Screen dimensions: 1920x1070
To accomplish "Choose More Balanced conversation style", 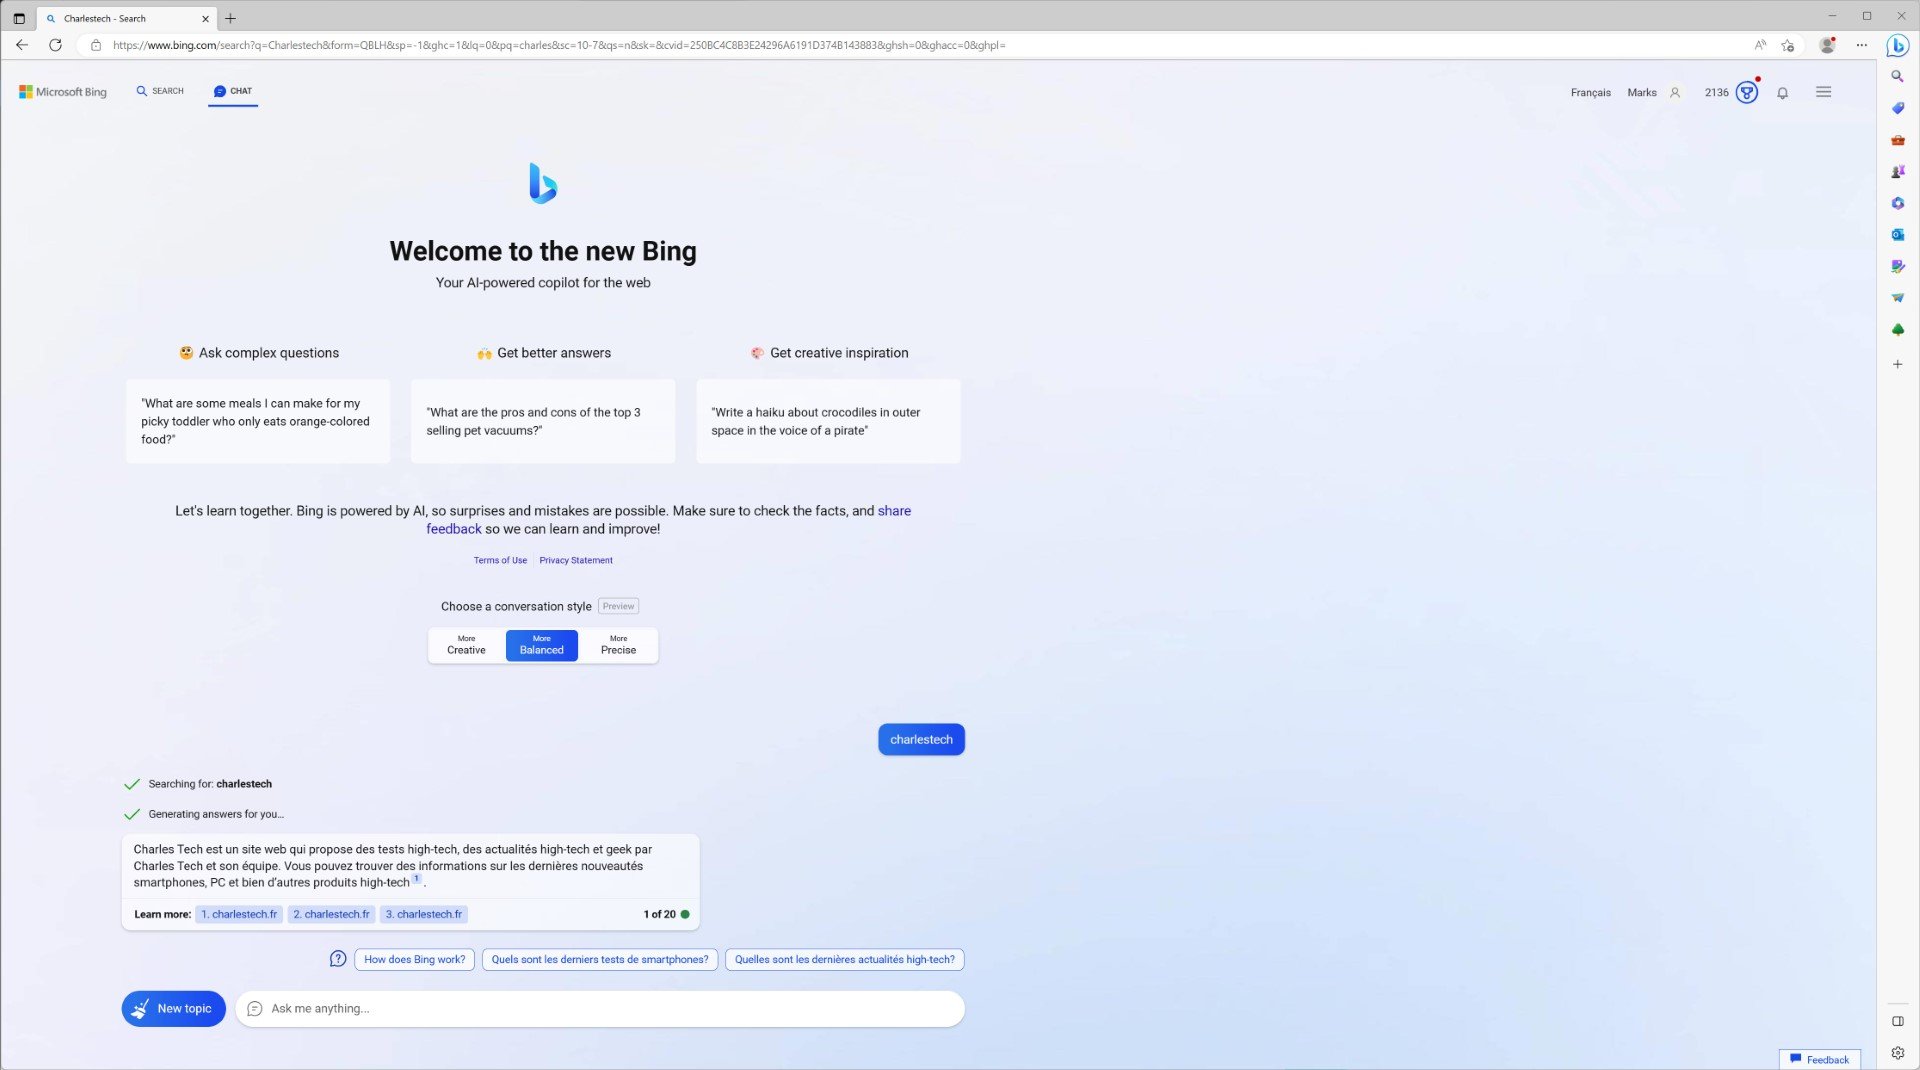I will (542, 645).
